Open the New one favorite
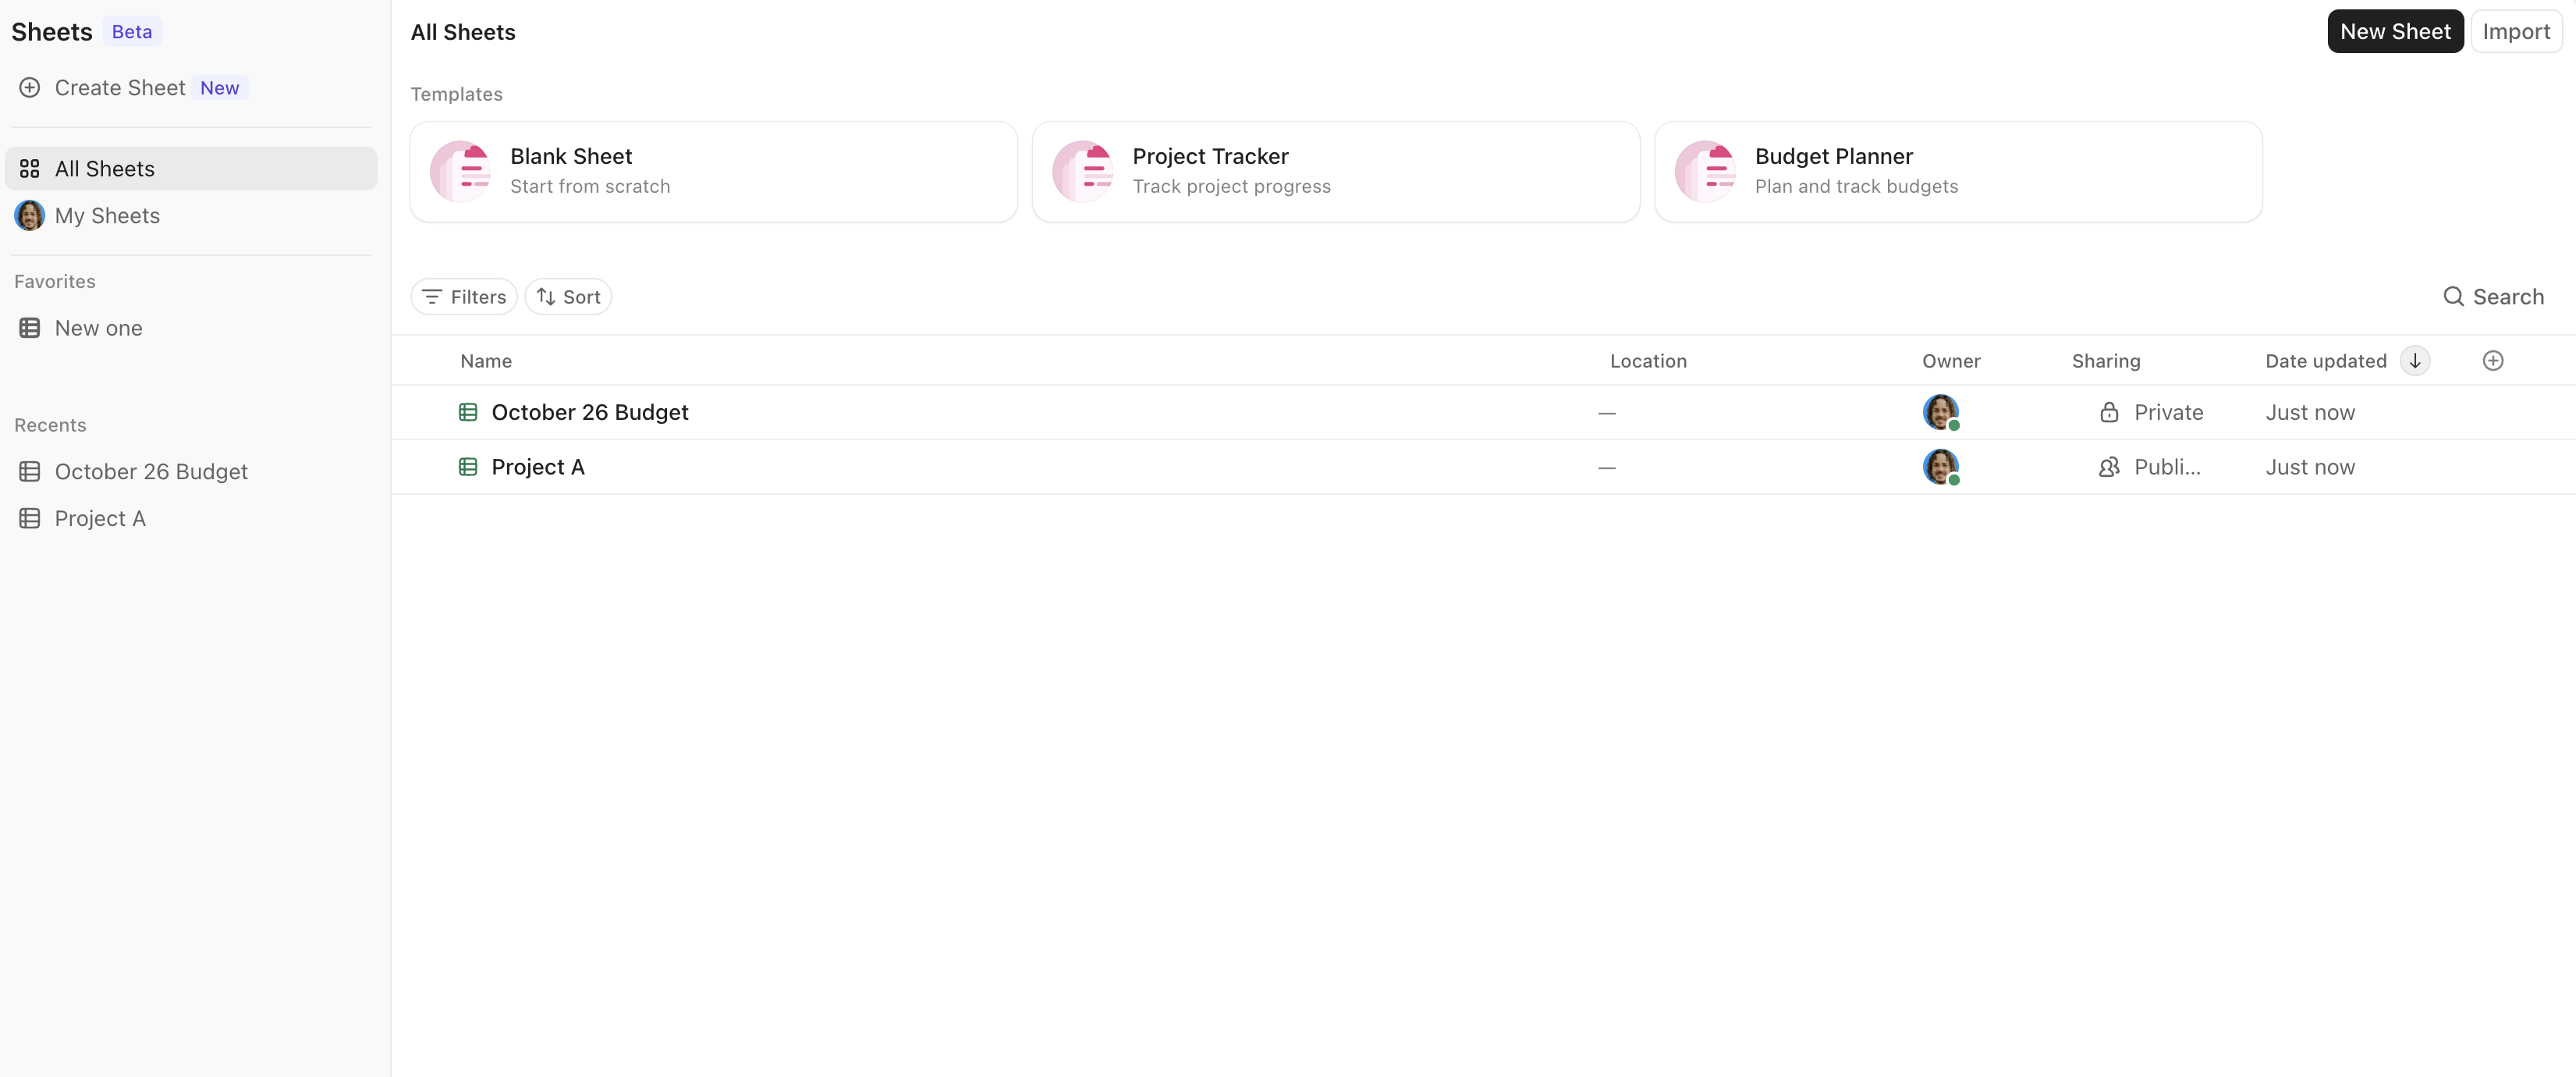The image size is (2576, 1077). [x=191, y=328]
